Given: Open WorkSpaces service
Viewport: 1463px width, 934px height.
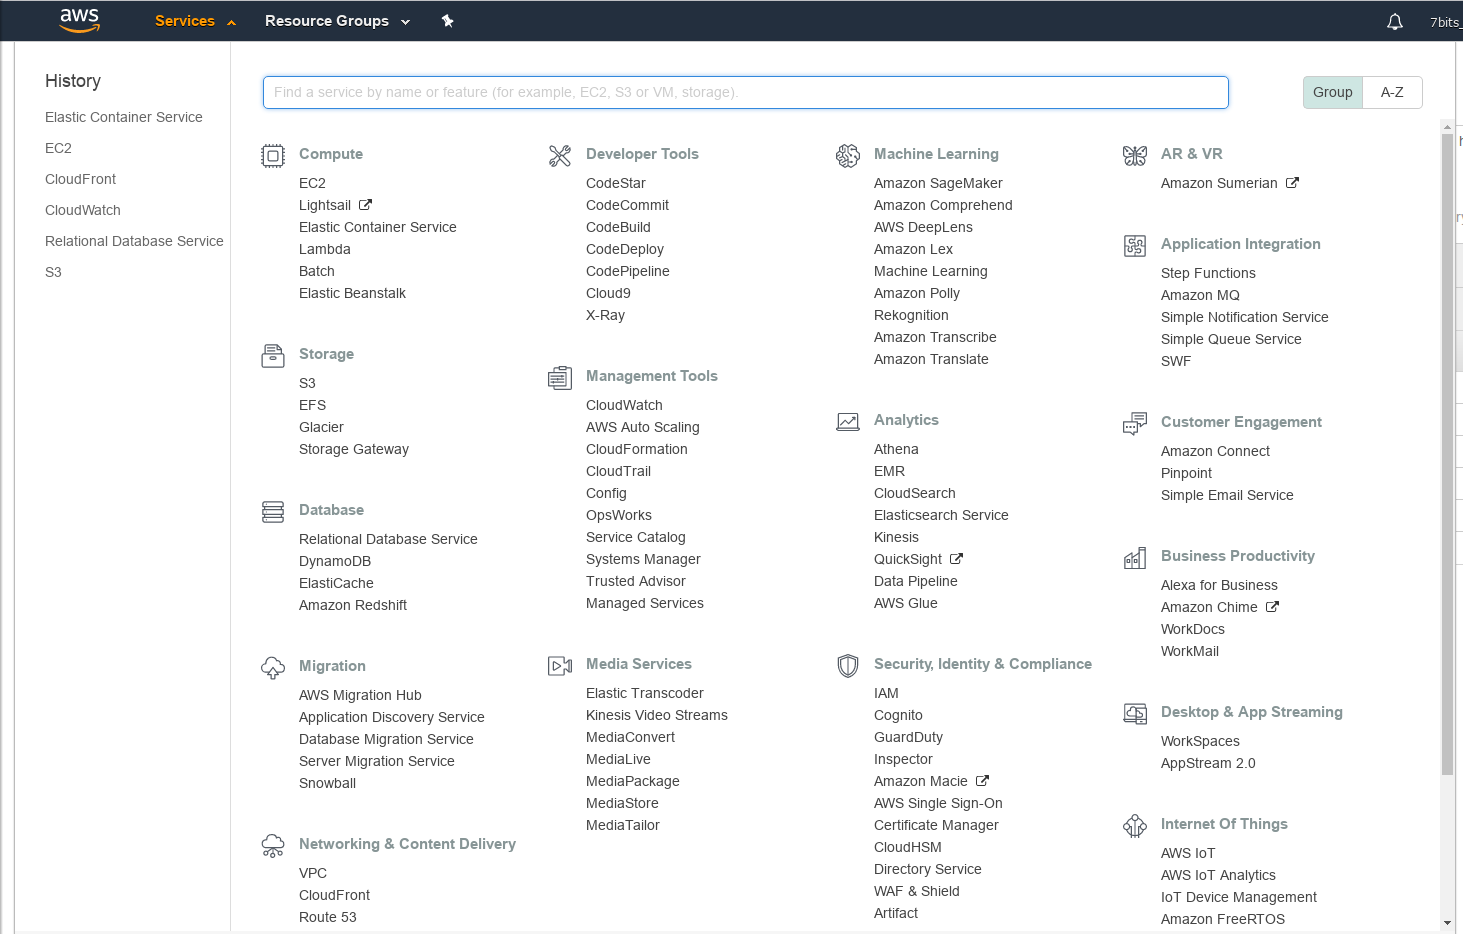Looking at the screenshot, I should [1200, 741].
